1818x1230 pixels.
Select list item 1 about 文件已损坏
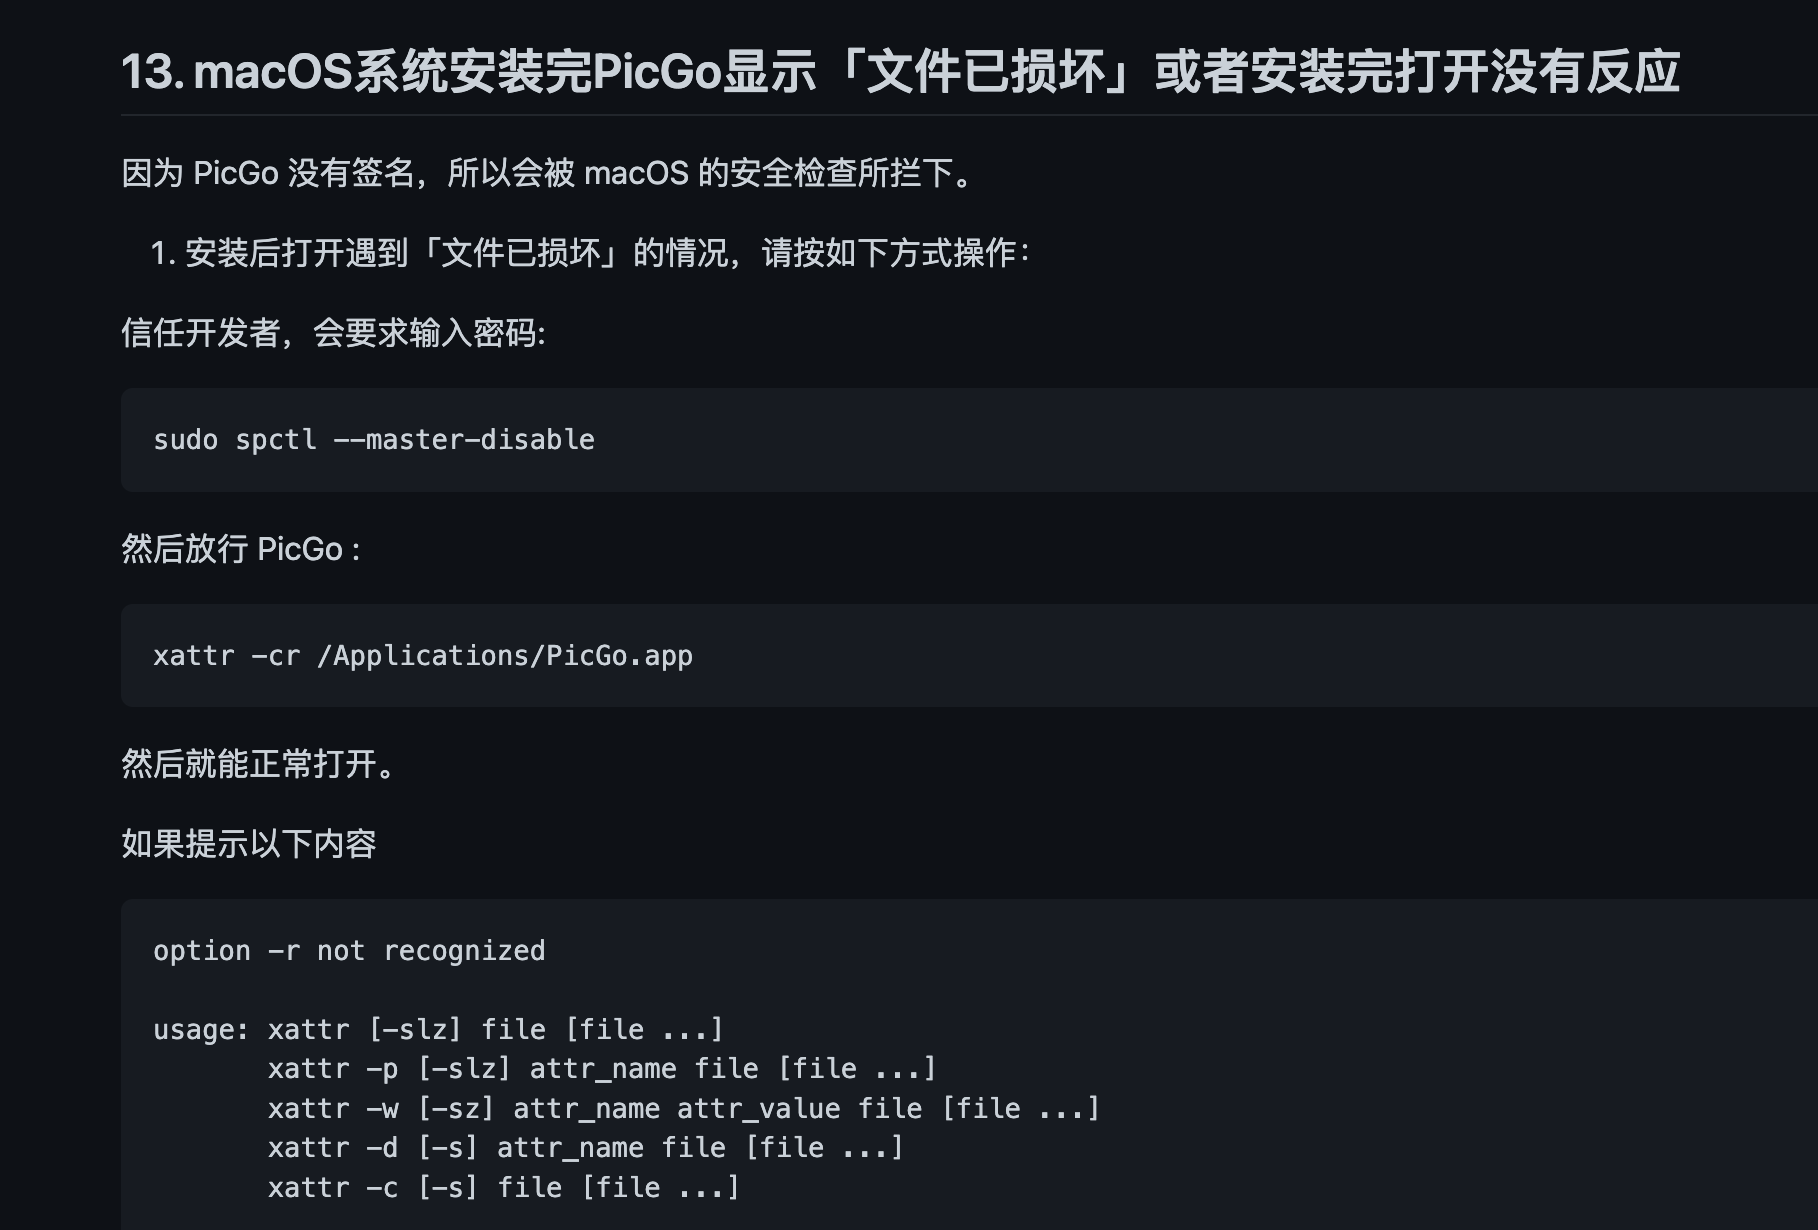(x=590, y=253)
